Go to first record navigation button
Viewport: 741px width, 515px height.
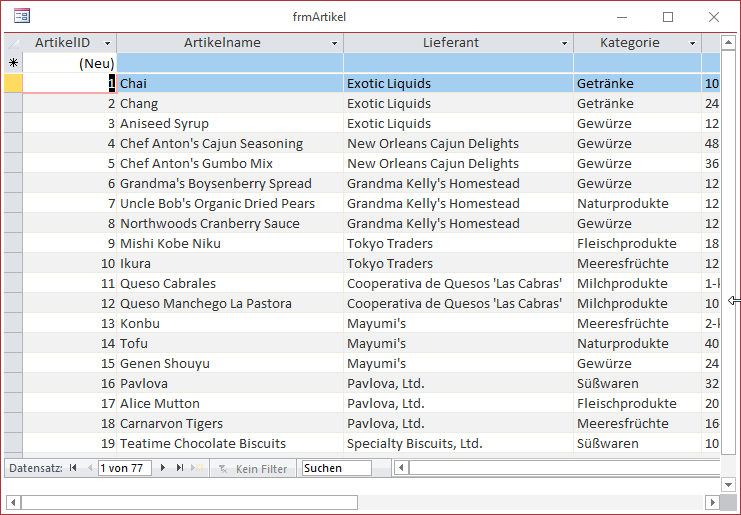[x=73, y=468]
